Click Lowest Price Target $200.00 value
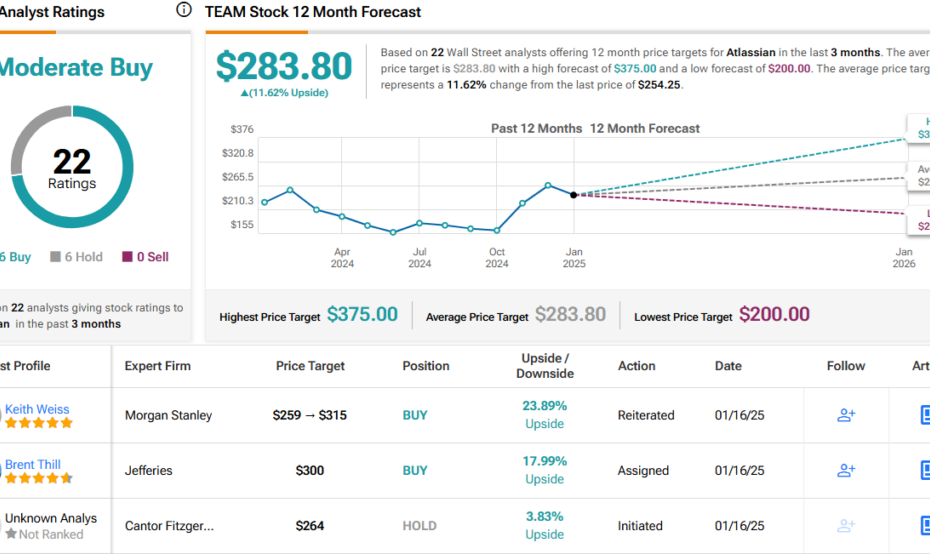This screenshot has height=554, width=930. coord(774,314)
